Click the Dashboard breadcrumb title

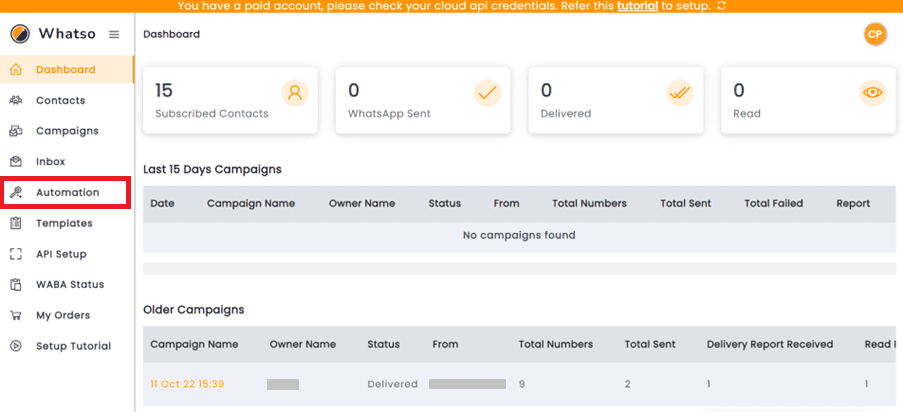point(172,35)
